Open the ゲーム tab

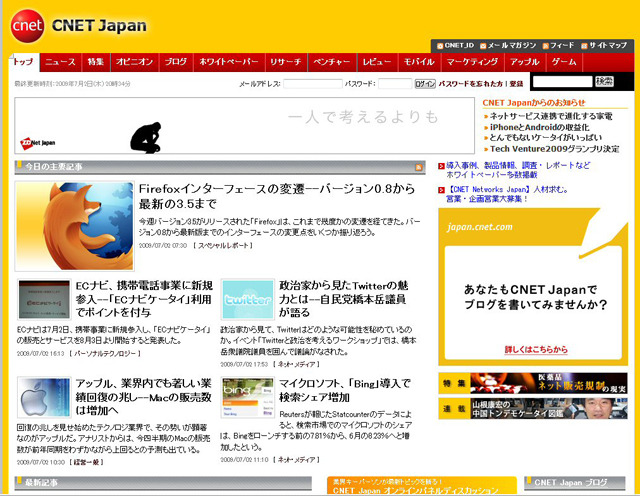point(564,62)
